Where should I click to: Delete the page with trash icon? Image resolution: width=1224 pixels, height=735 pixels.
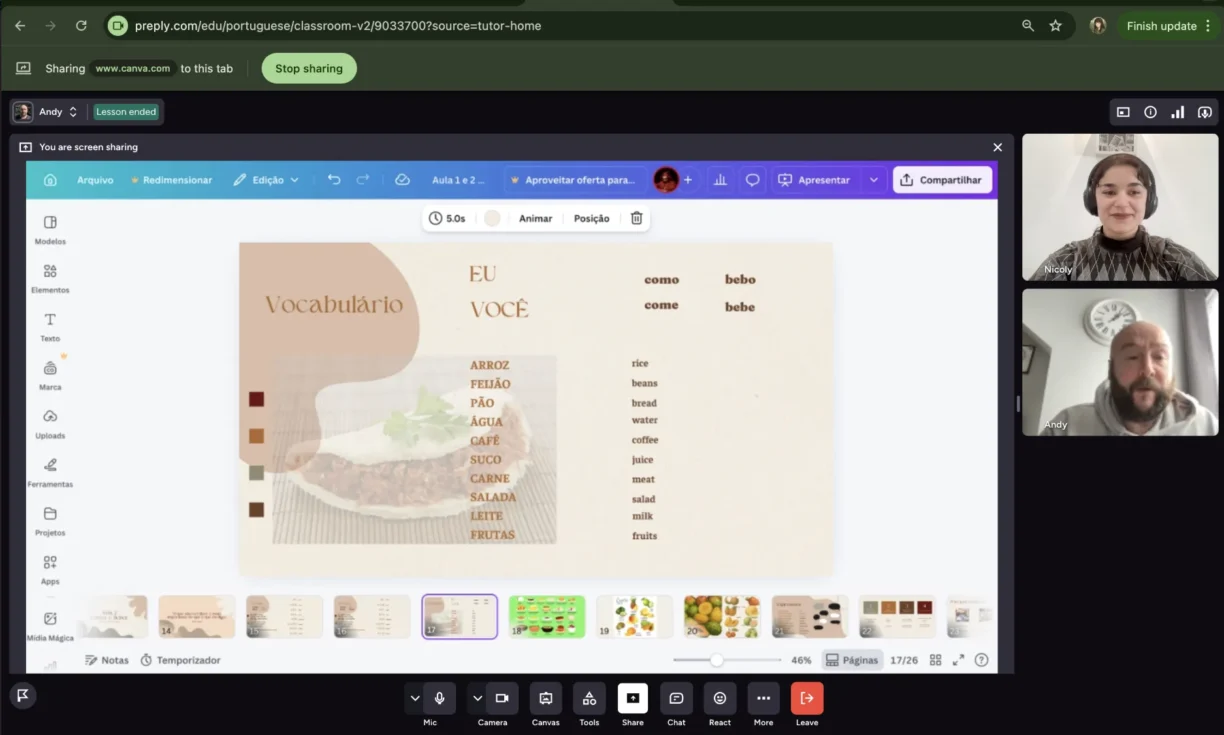(636, 218)
